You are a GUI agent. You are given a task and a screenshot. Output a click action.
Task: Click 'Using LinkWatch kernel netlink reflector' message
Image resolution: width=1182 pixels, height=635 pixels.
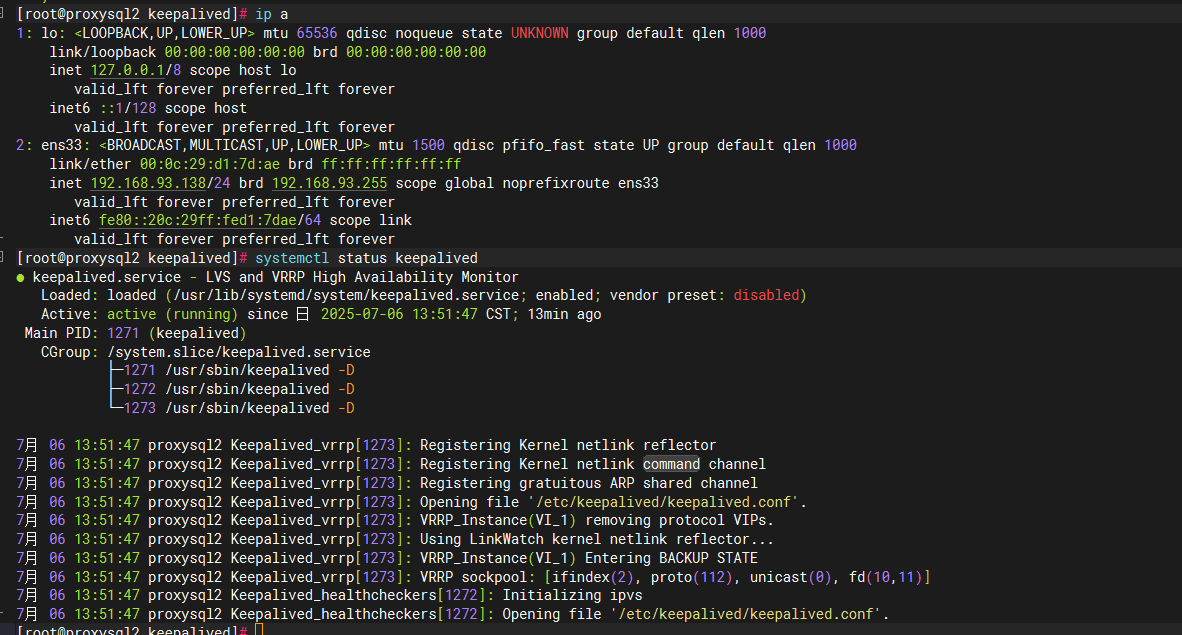coord(596,539)
